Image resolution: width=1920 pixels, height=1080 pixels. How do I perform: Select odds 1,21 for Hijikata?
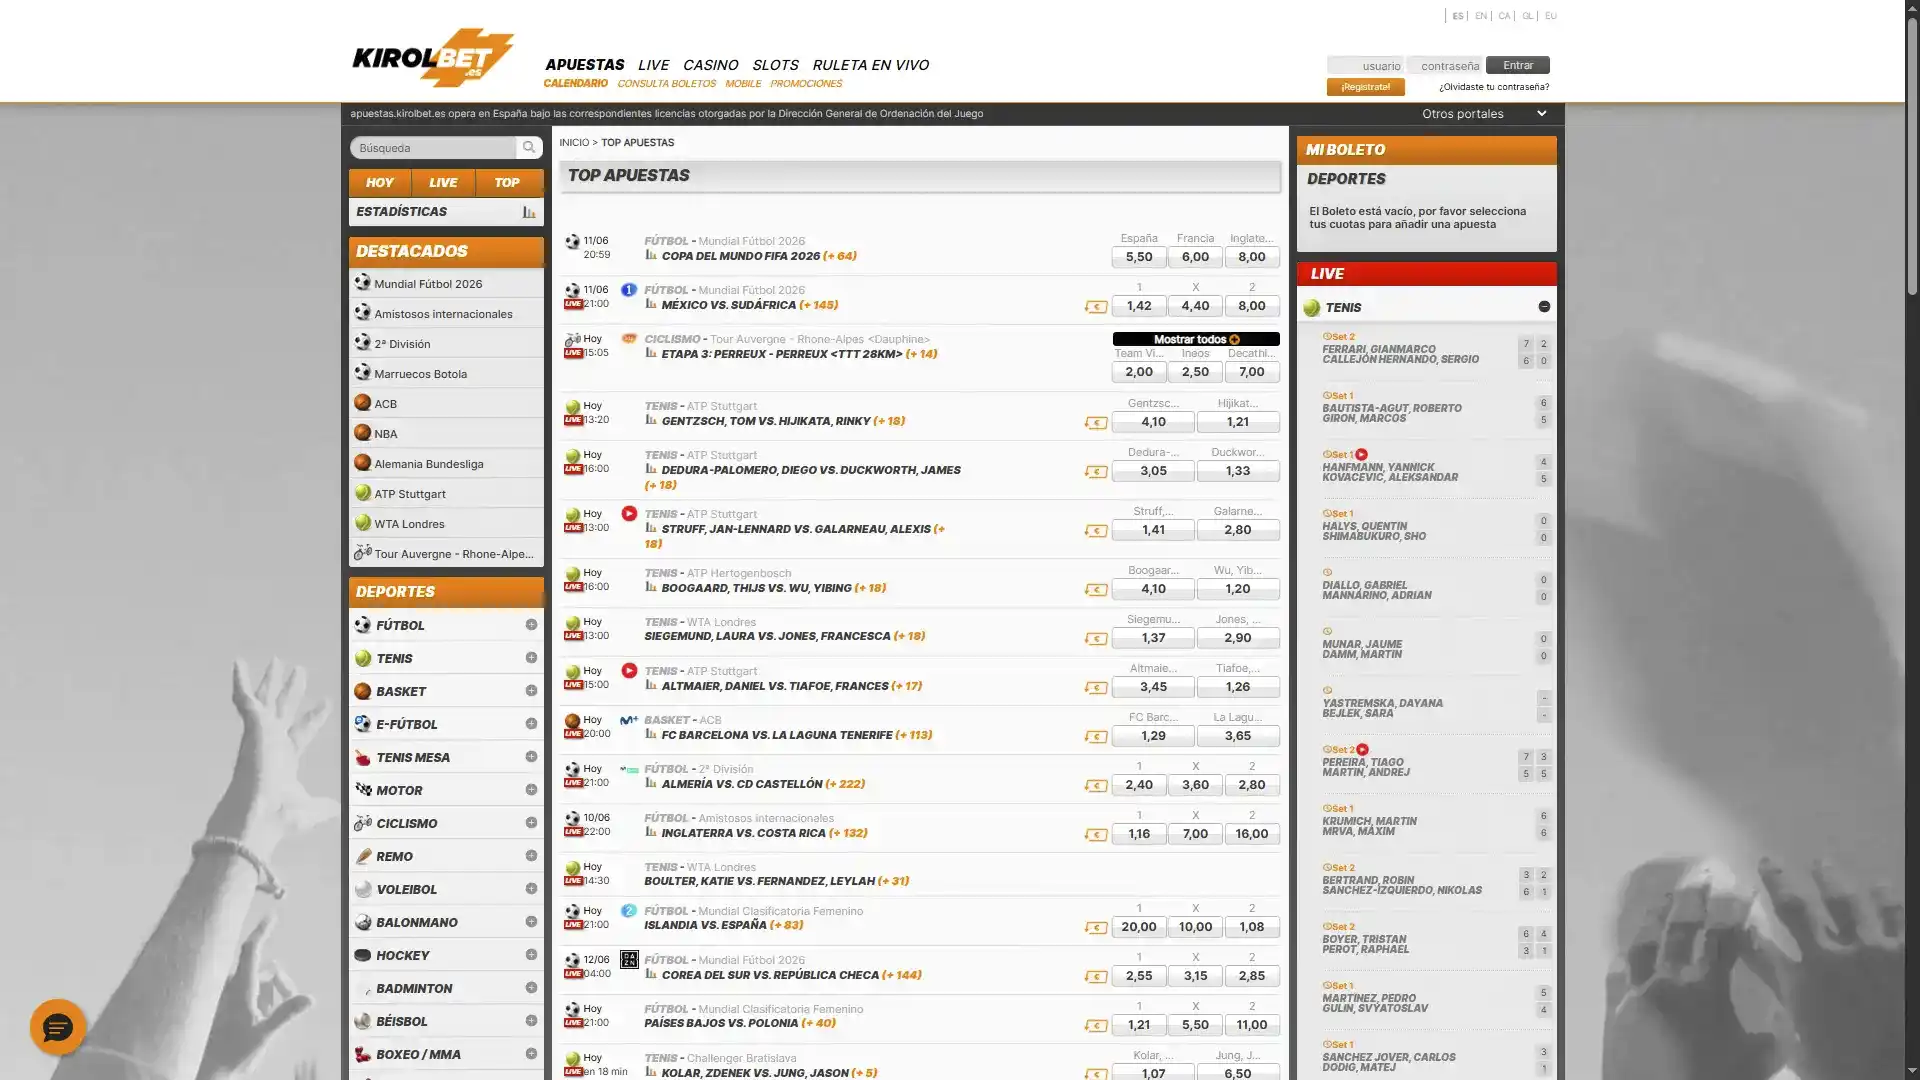pos(1238,422)
